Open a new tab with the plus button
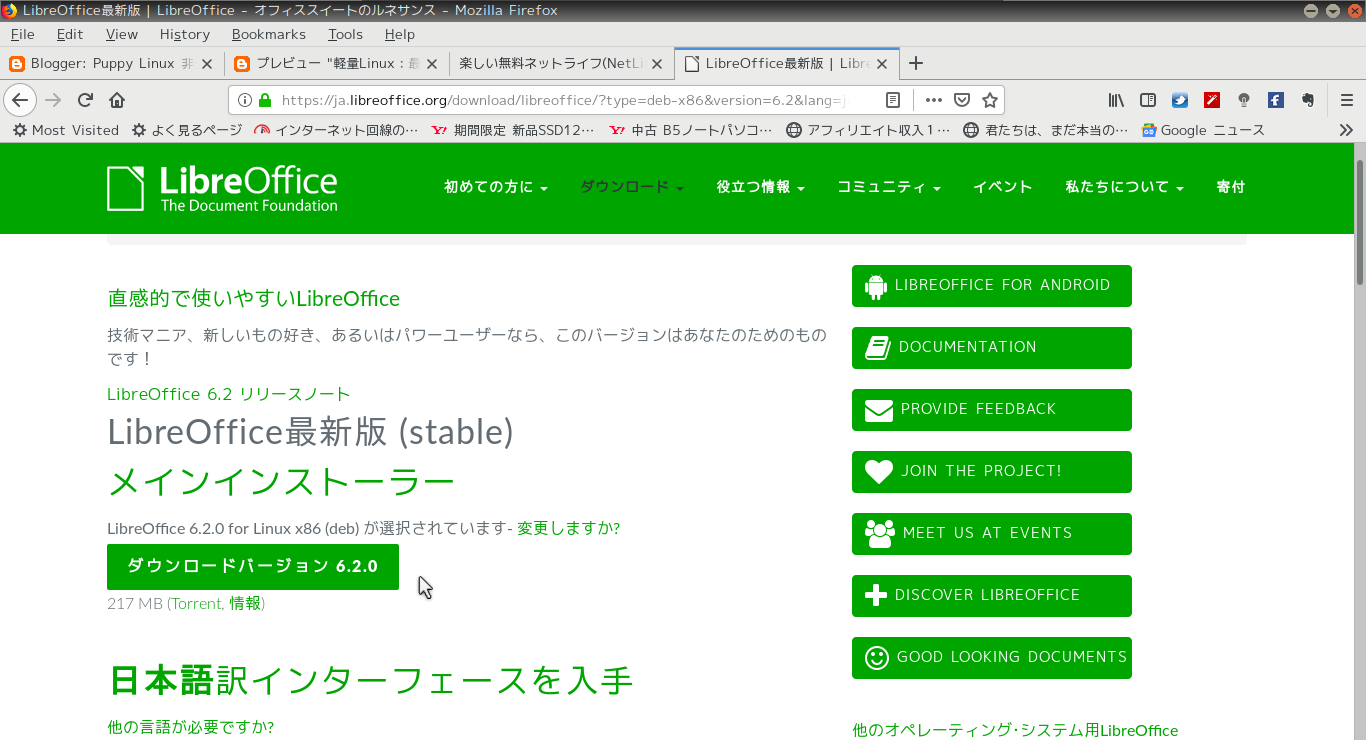This screenshot has height=740, width=1366. 915,63
